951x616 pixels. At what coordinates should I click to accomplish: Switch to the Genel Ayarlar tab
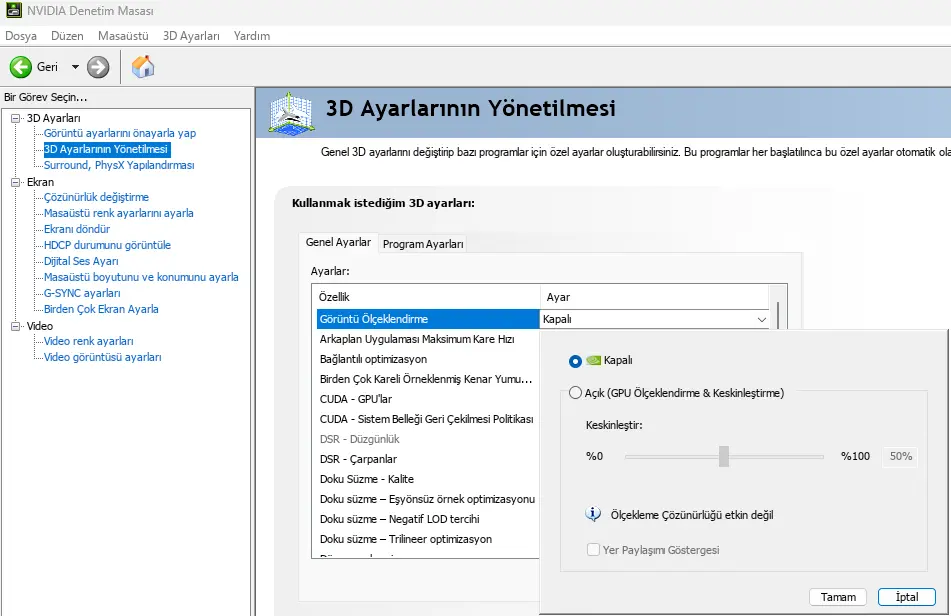click(x=338, y=242)
